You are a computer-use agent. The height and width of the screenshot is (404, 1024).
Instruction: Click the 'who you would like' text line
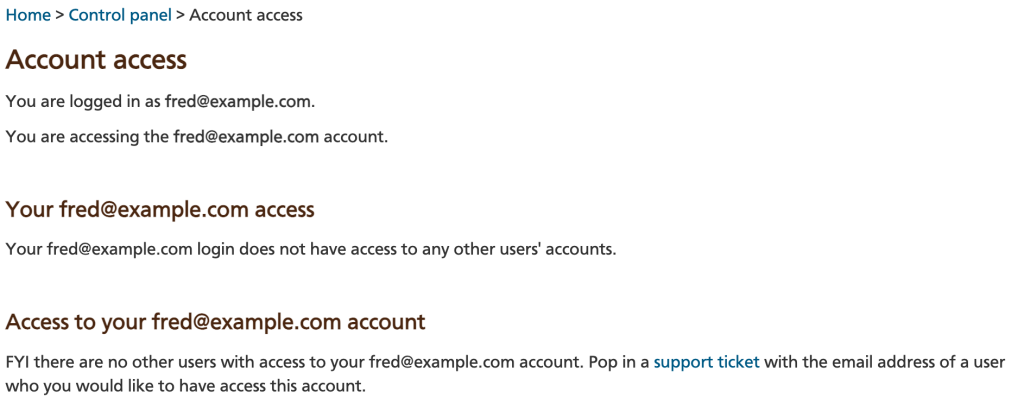[x=185, y=386]
